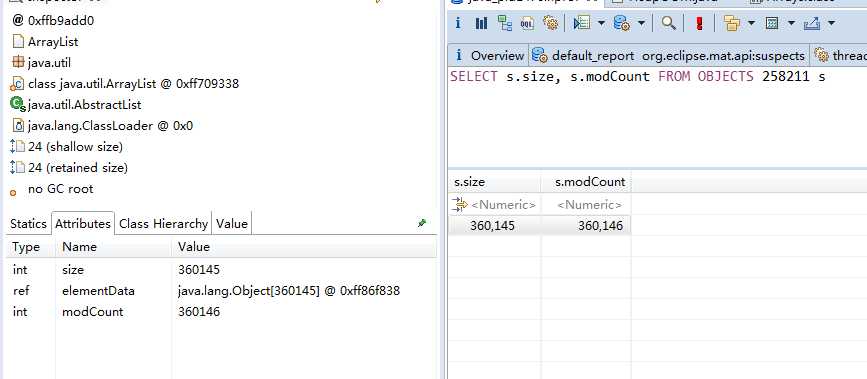
Task: Click the retained size icon
Action: coord(18,167)
